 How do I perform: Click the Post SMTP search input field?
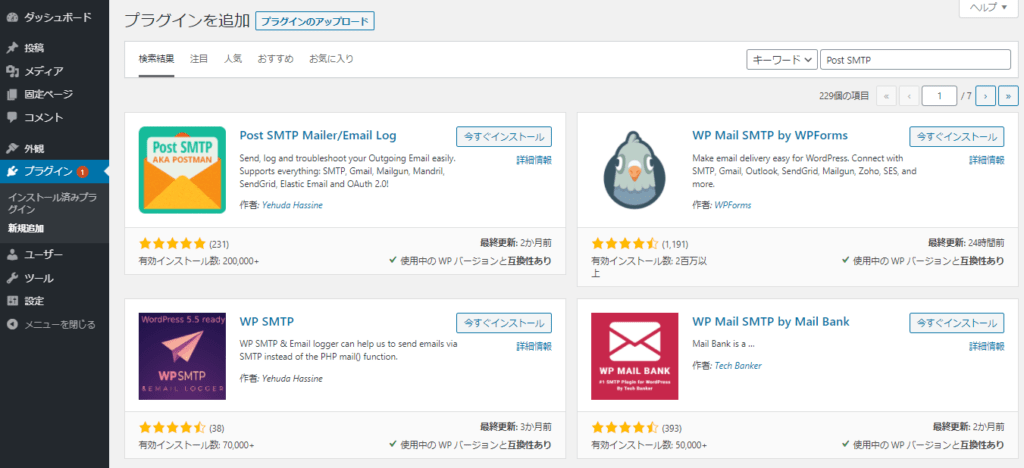point(915,60)
